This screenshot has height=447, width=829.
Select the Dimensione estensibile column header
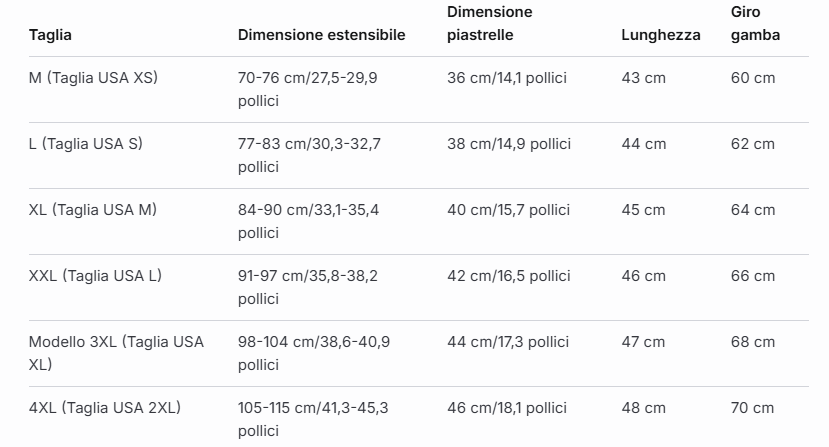(321, 35)
